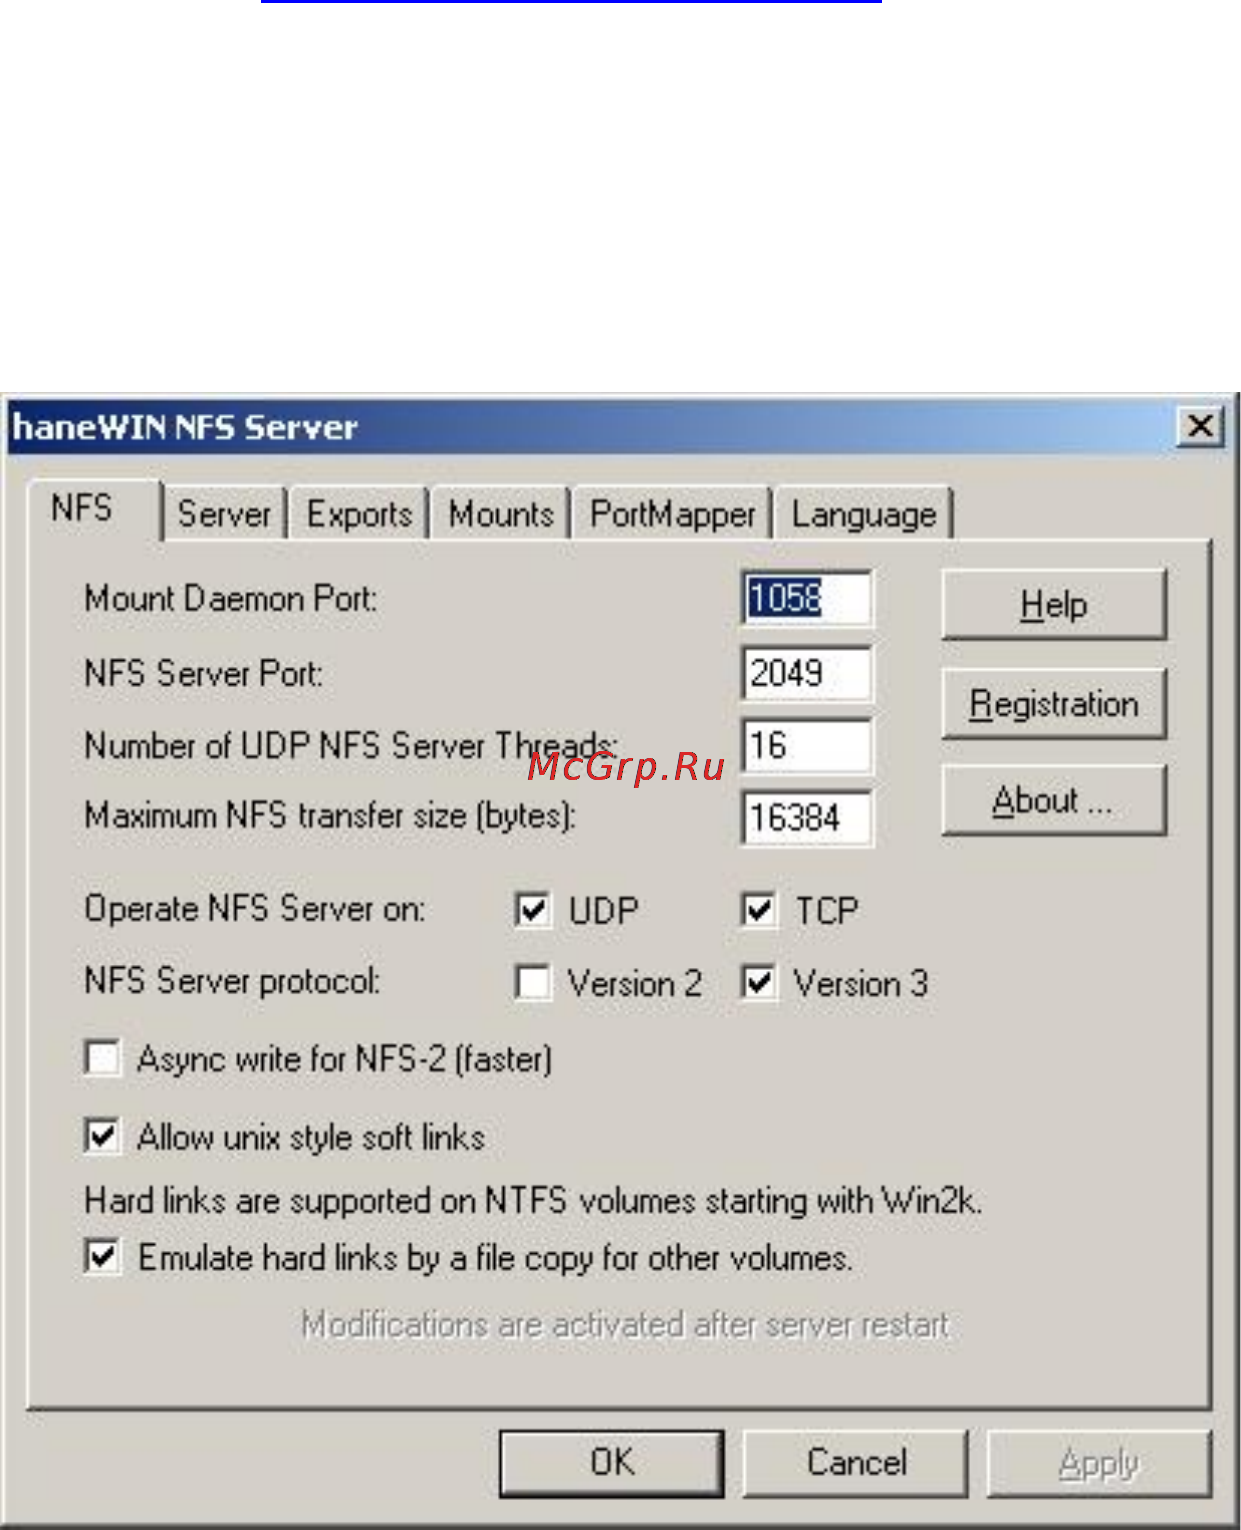Close the haneWIN NFS Server dialog
Screen dimensions: 1241x1530
coord(1201,427)
